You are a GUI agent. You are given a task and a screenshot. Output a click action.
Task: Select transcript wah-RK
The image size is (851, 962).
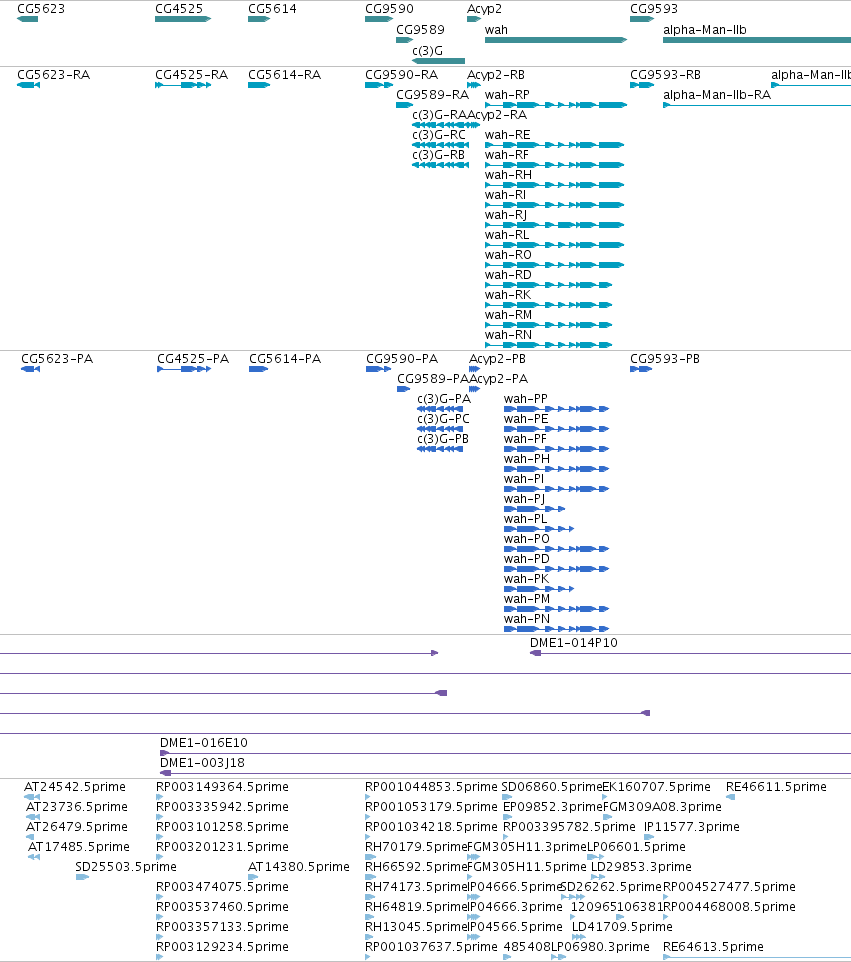507,294
